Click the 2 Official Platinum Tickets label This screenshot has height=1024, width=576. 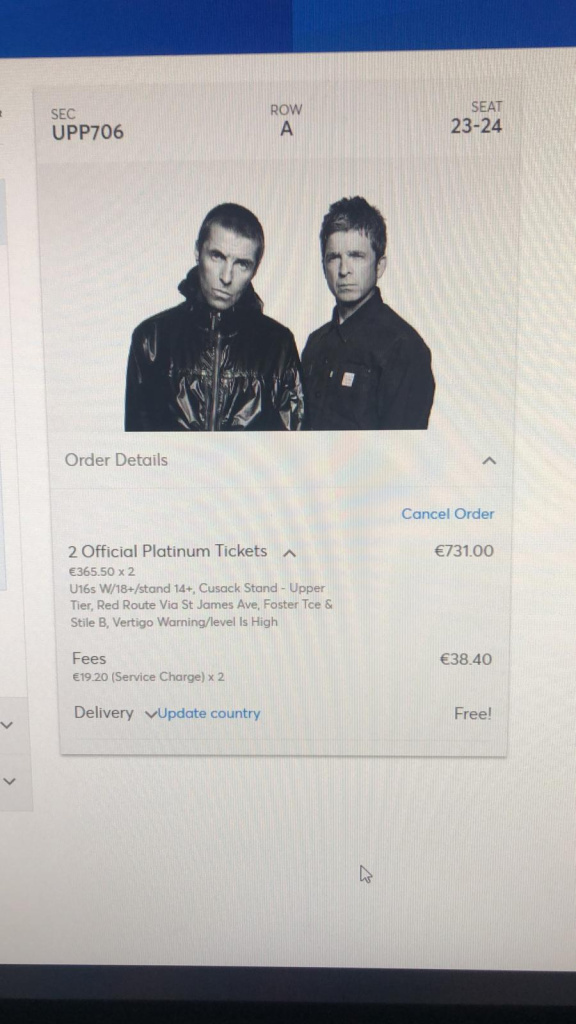[167, 551]
